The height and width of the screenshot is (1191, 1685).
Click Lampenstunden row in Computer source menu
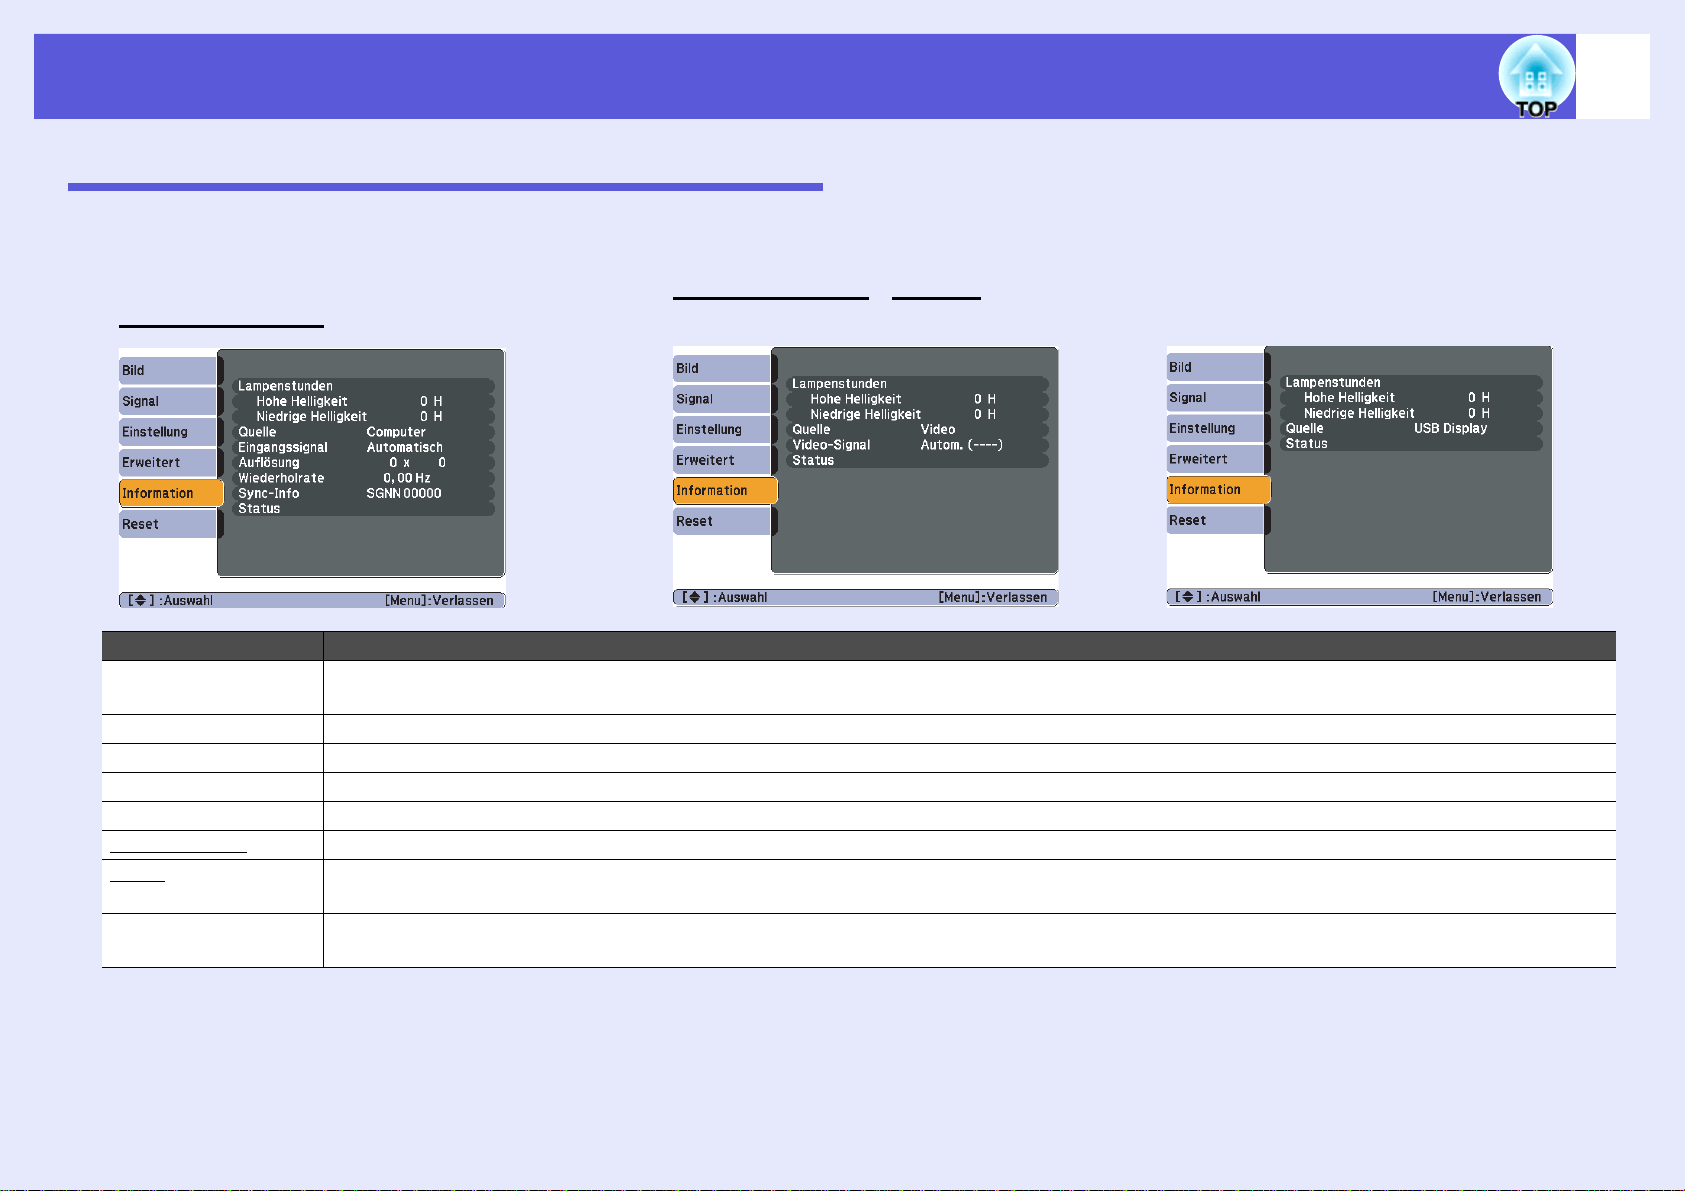363,386
